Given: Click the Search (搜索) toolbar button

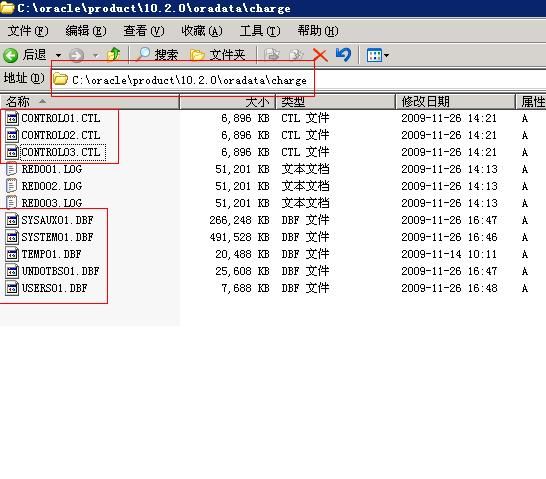Looking at the screenshot, I should tap(157, 55).
